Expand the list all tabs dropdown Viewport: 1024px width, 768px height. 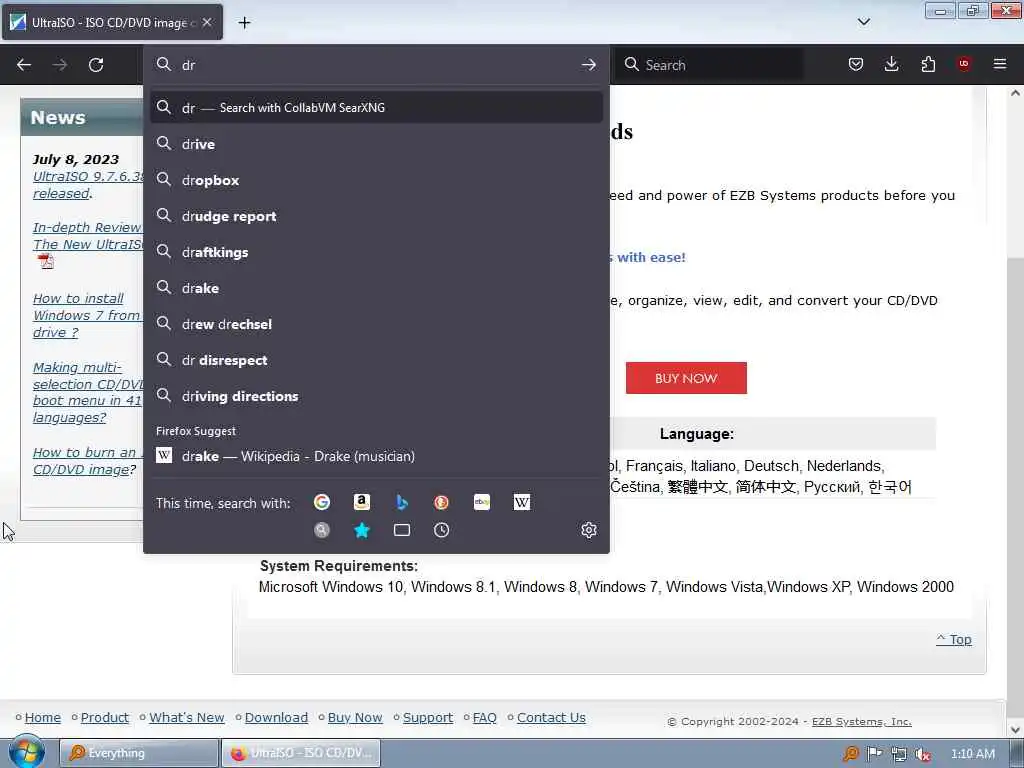point(863,22)
